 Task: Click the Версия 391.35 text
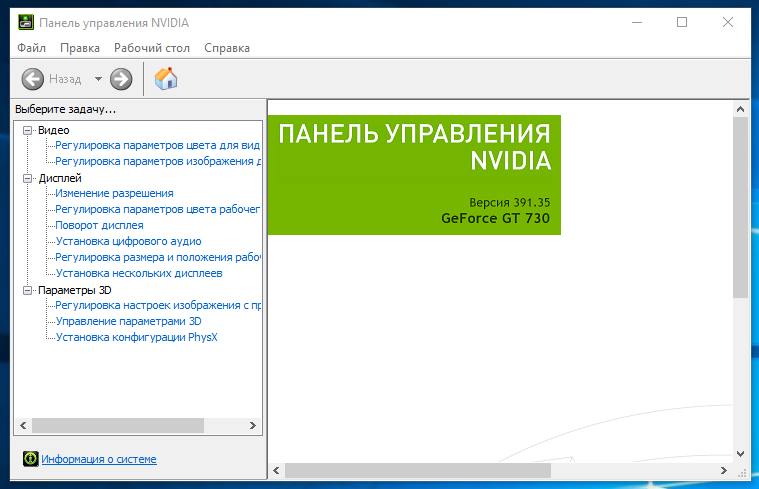(510, 202)
